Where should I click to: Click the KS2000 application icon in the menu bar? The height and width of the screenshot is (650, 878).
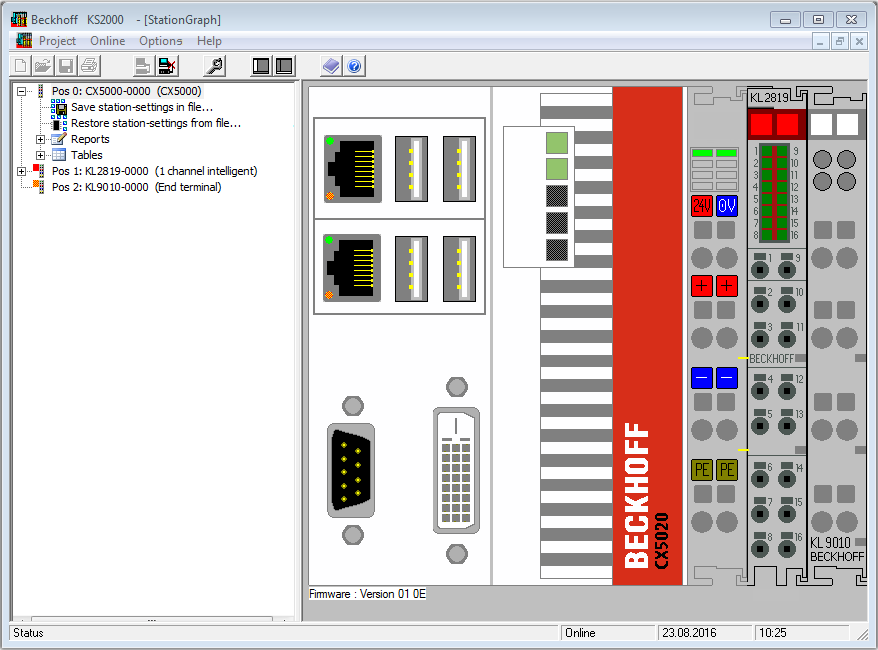coord(24,40)
